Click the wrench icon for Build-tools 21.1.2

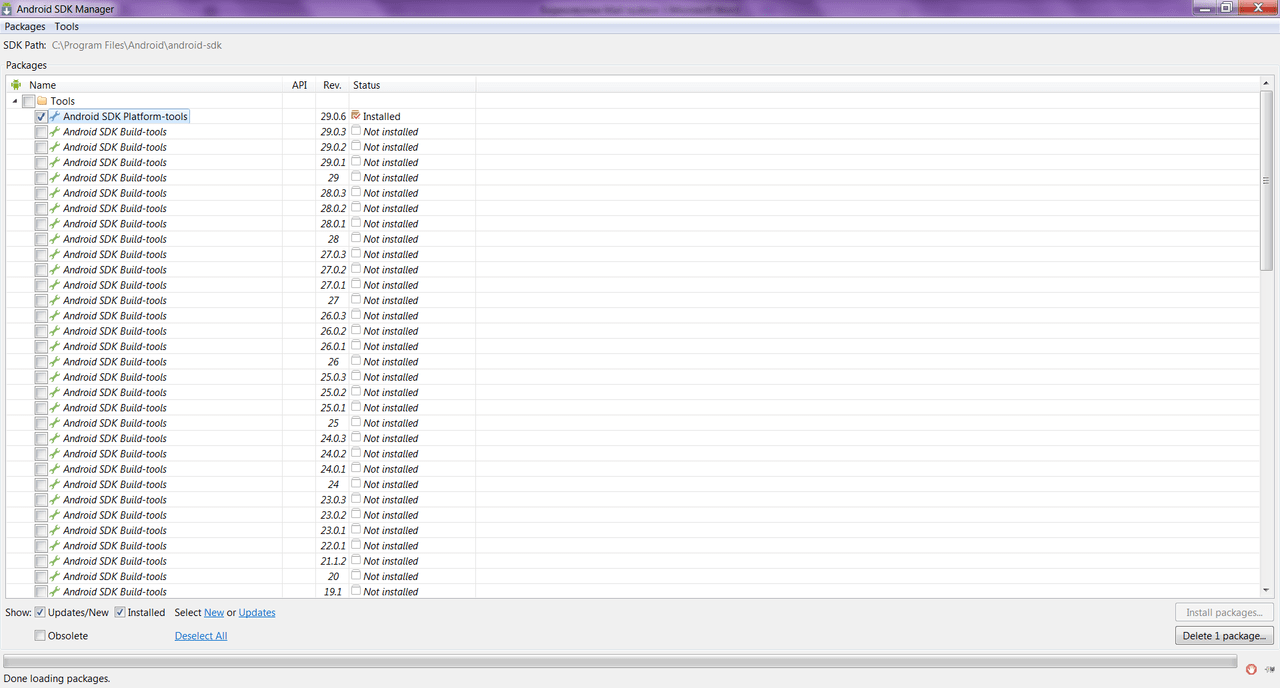[x=55, y=561]
